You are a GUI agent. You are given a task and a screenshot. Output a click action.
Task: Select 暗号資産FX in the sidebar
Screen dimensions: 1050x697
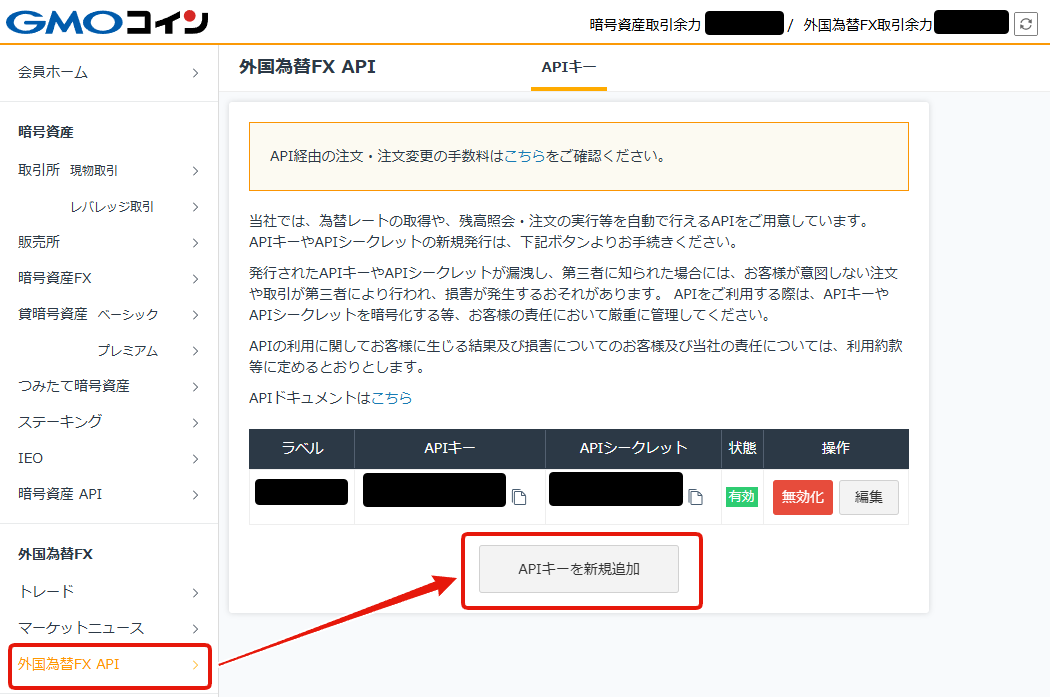(108, 278)
